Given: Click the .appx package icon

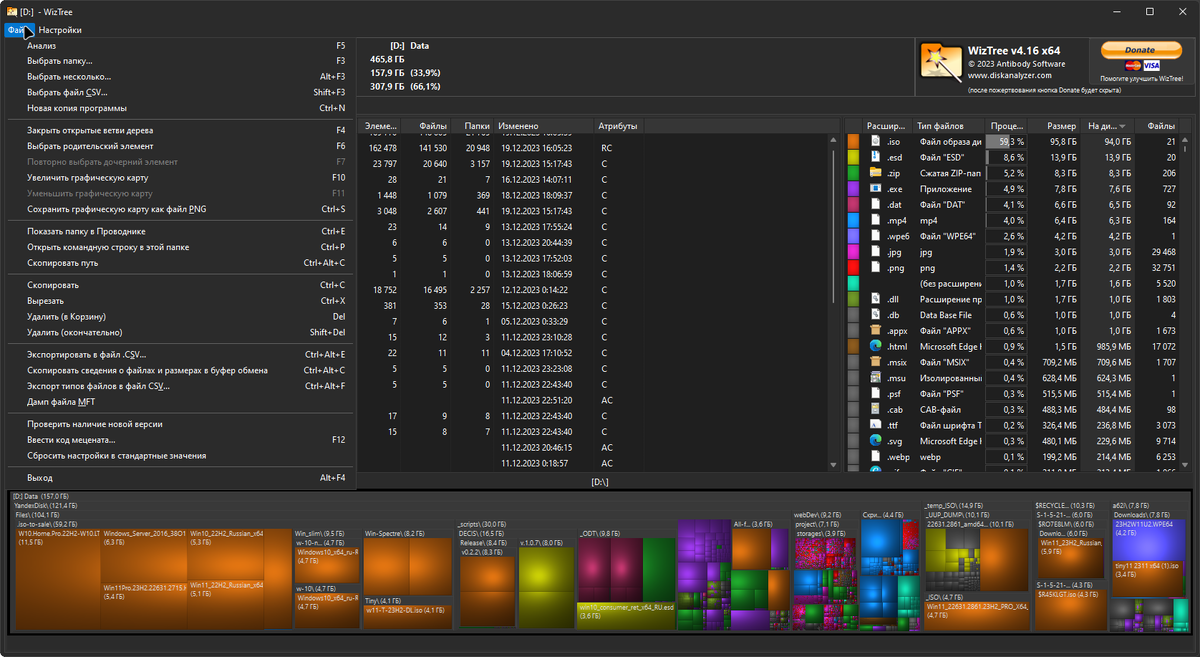Looking at the screenshot, I should click(x=875, y=331).
